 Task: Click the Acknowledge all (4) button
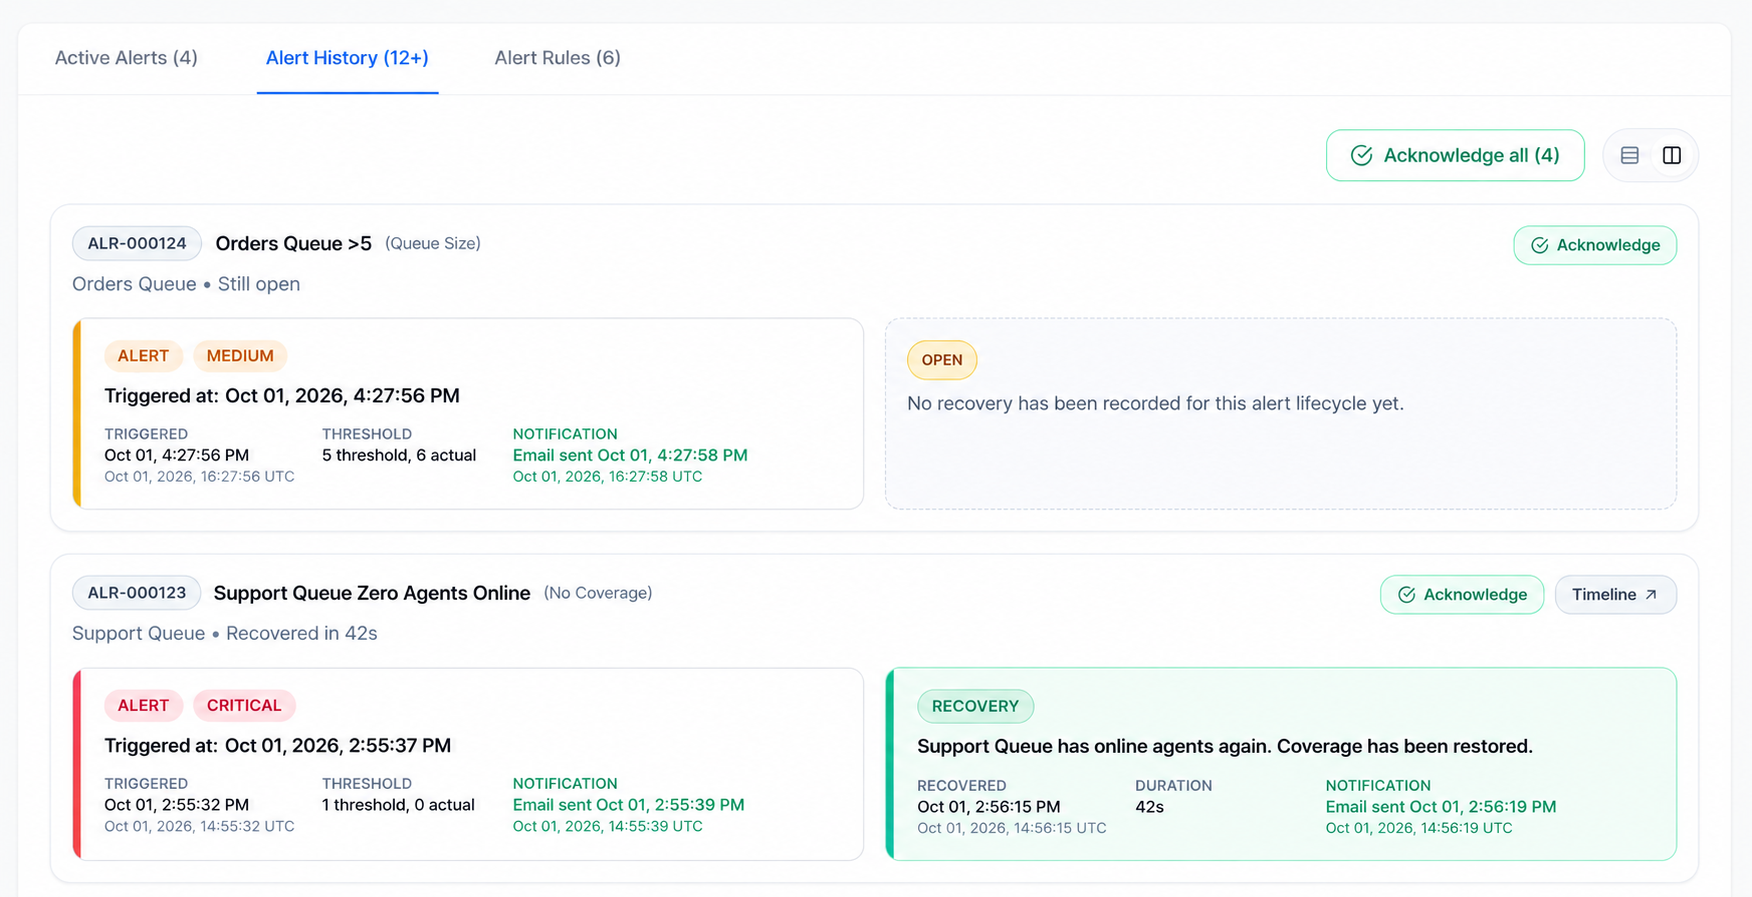point(1455,155)
